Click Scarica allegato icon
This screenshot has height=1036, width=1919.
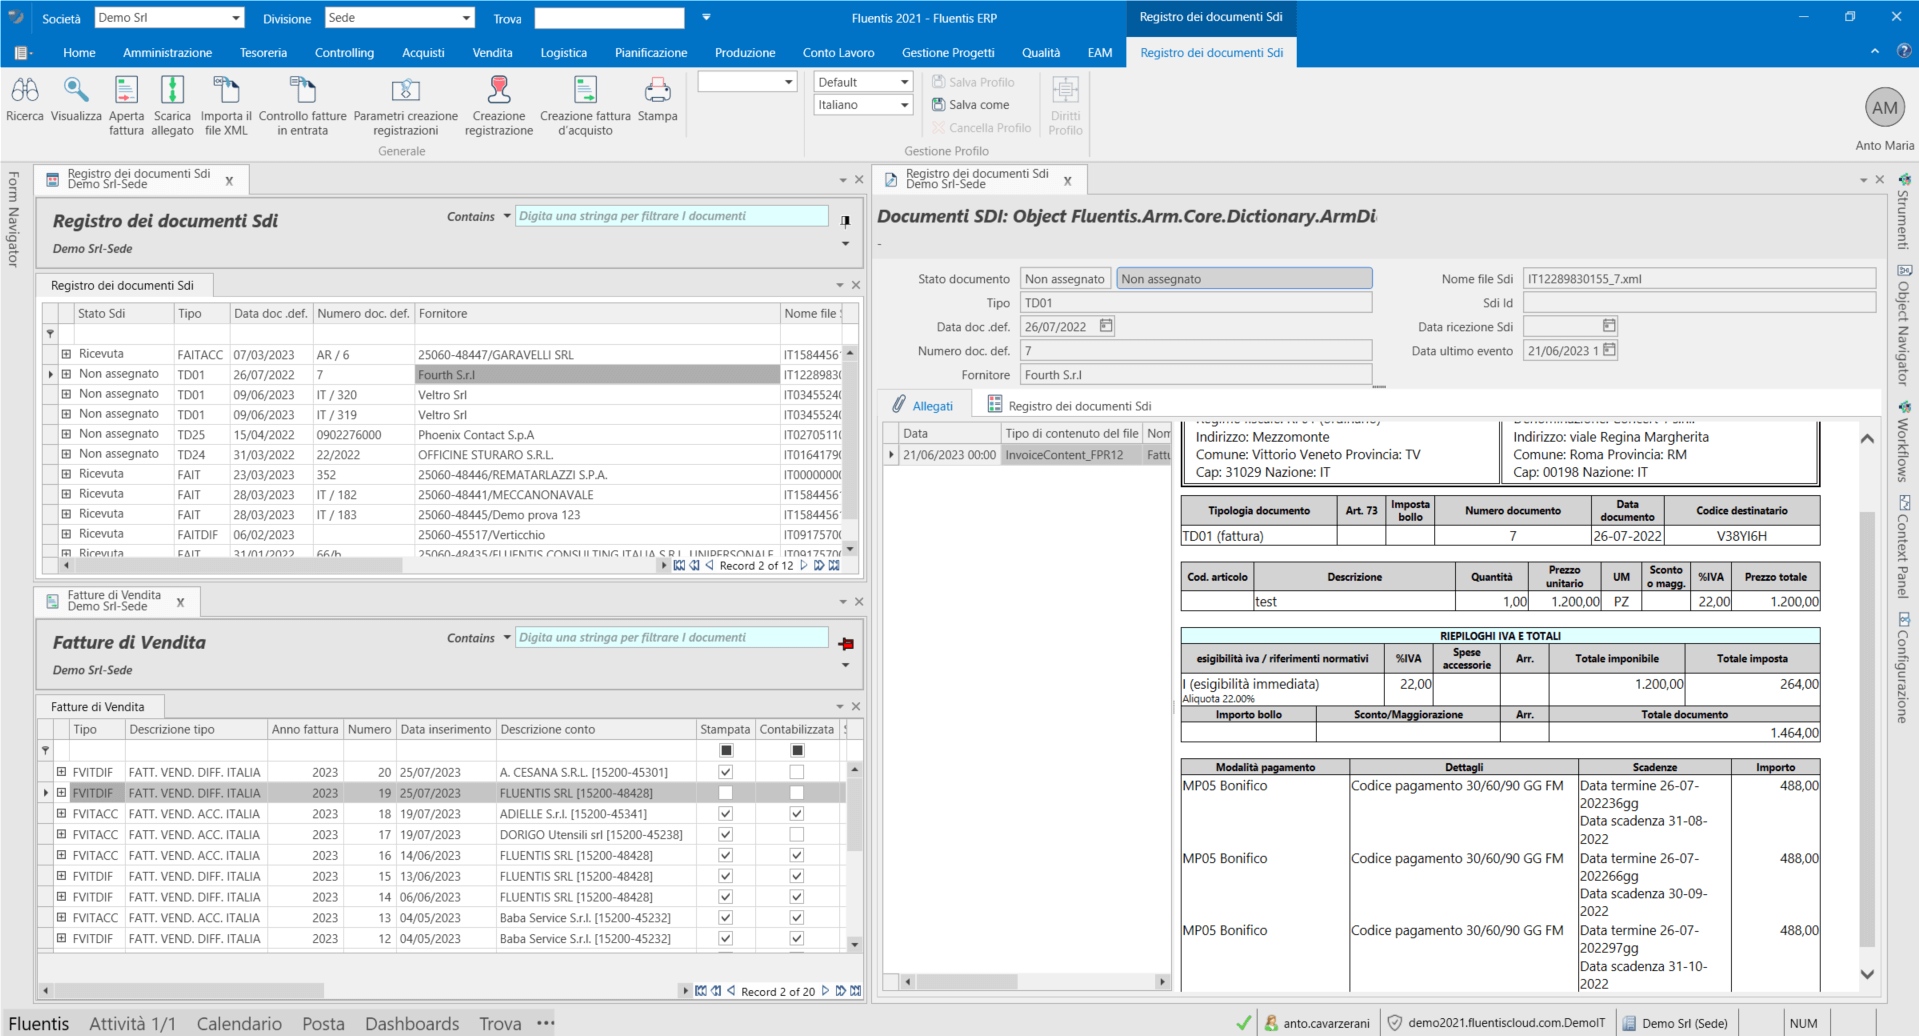pyautogui.click(x=173, y=91)
